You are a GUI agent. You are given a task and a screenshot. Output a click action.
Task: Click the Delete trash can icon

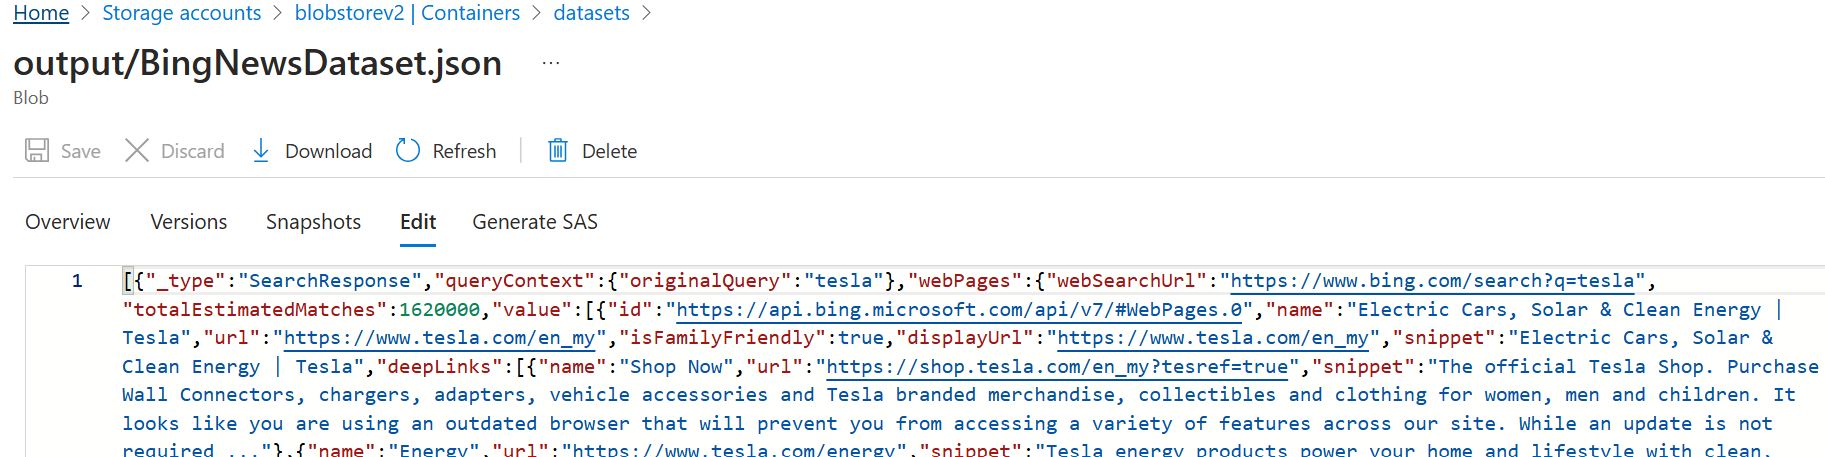[558, 151]
